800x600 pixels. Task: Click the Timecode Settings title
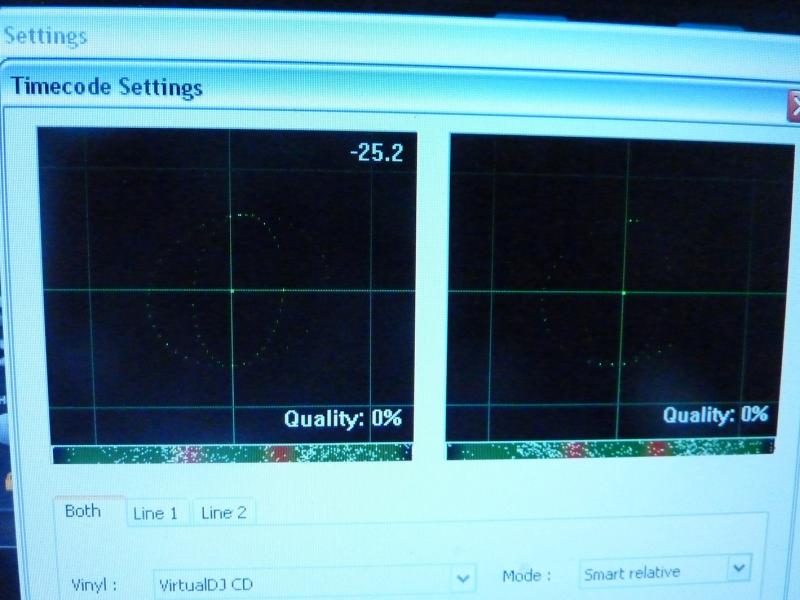point(107,86)
